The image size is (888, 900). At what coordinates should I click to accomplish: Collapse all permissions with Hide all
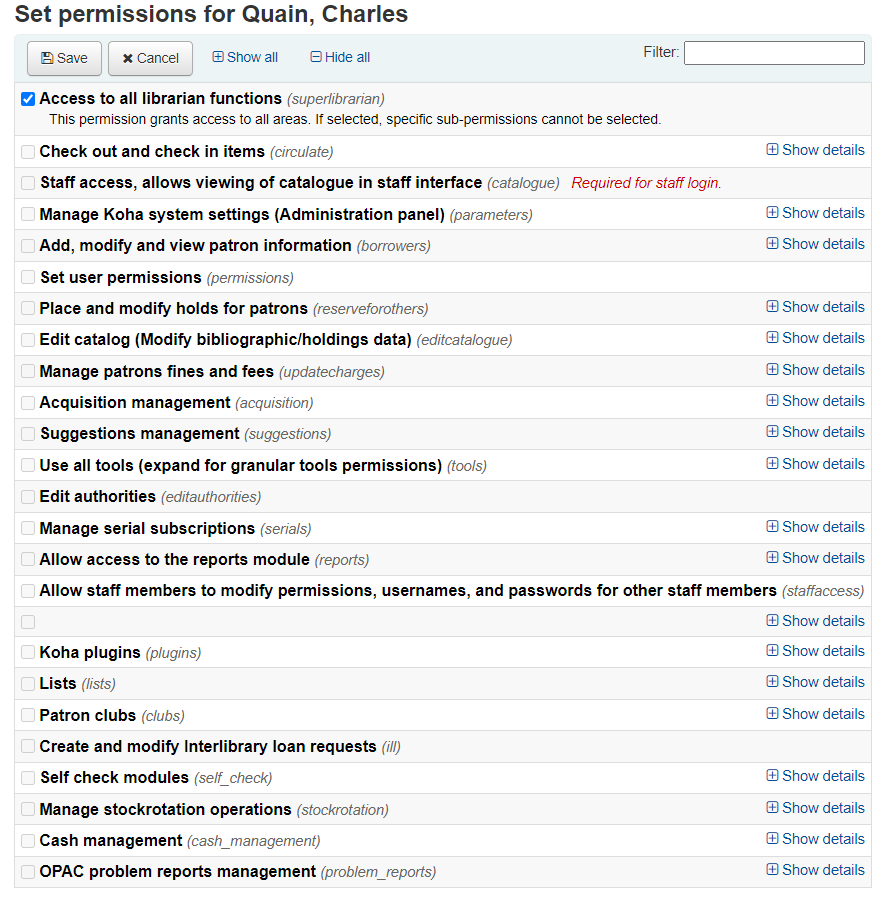click(340, 57)
